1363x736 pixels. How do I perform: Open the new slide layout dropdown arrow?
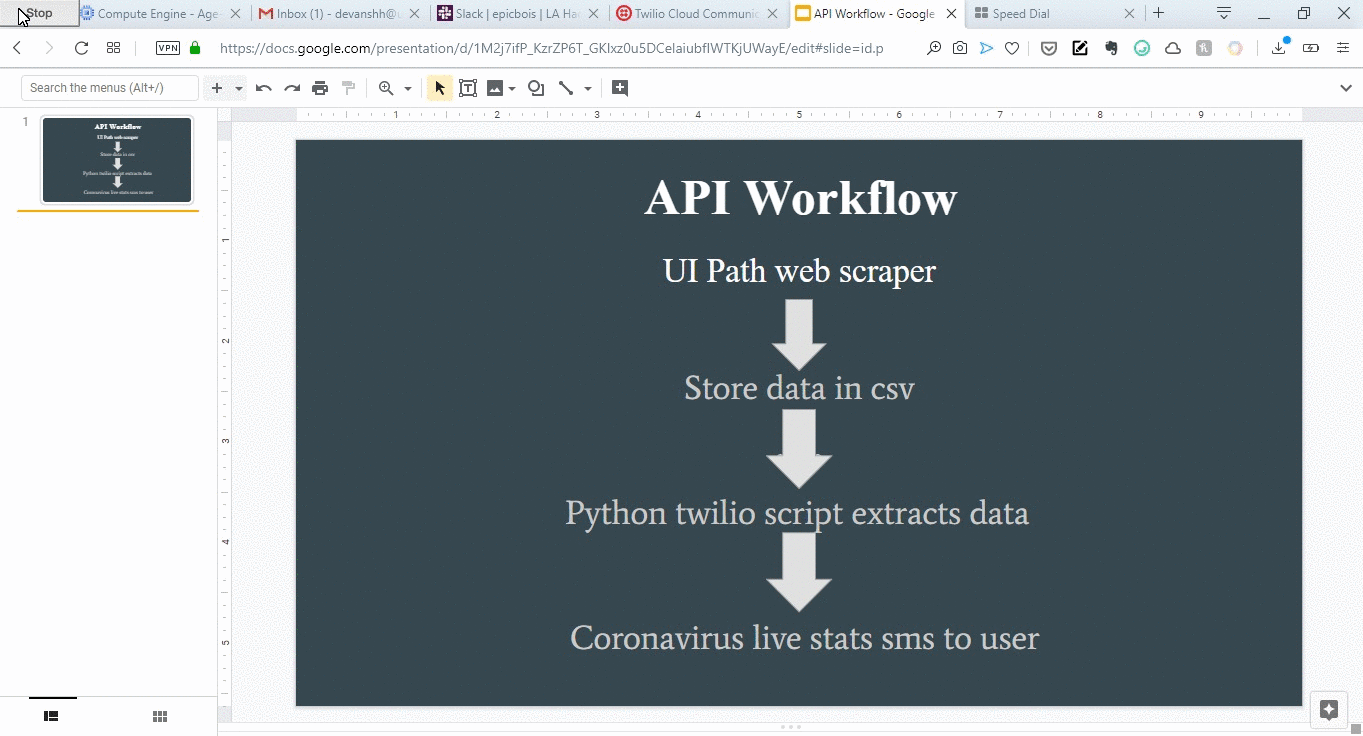pos(239,88)
